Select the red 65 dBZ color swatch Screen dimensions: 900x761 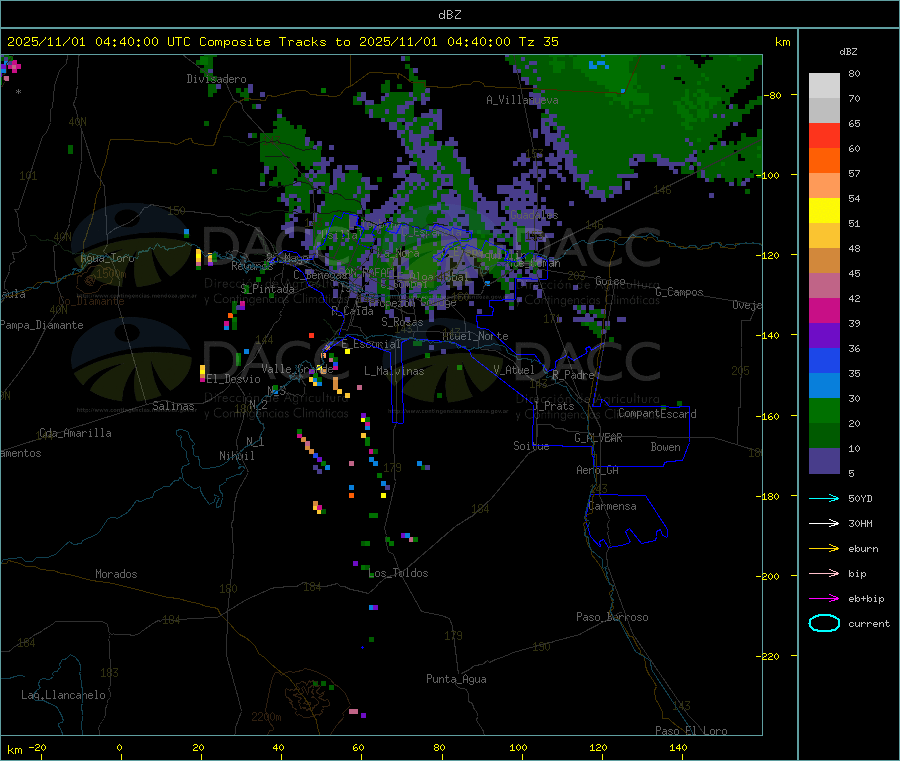pos(824,135)
